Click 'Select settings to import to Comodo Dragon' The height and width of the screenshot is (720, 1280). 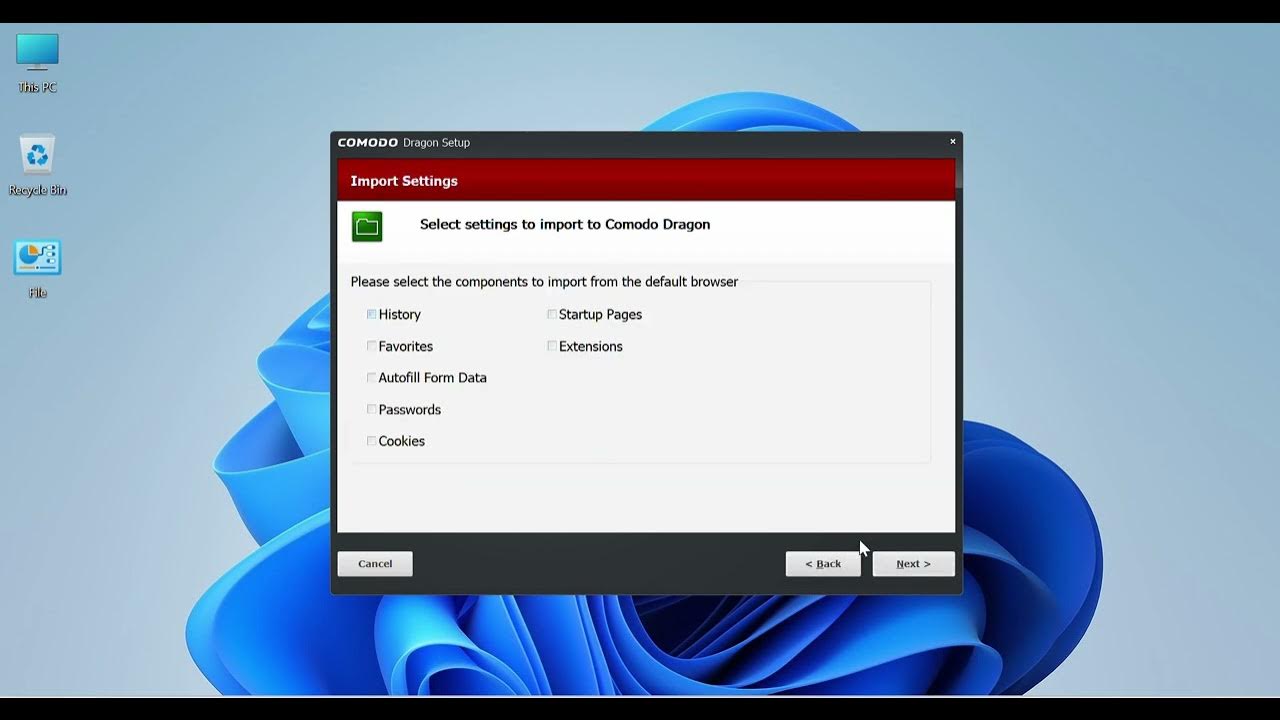[x=565, y=224]
